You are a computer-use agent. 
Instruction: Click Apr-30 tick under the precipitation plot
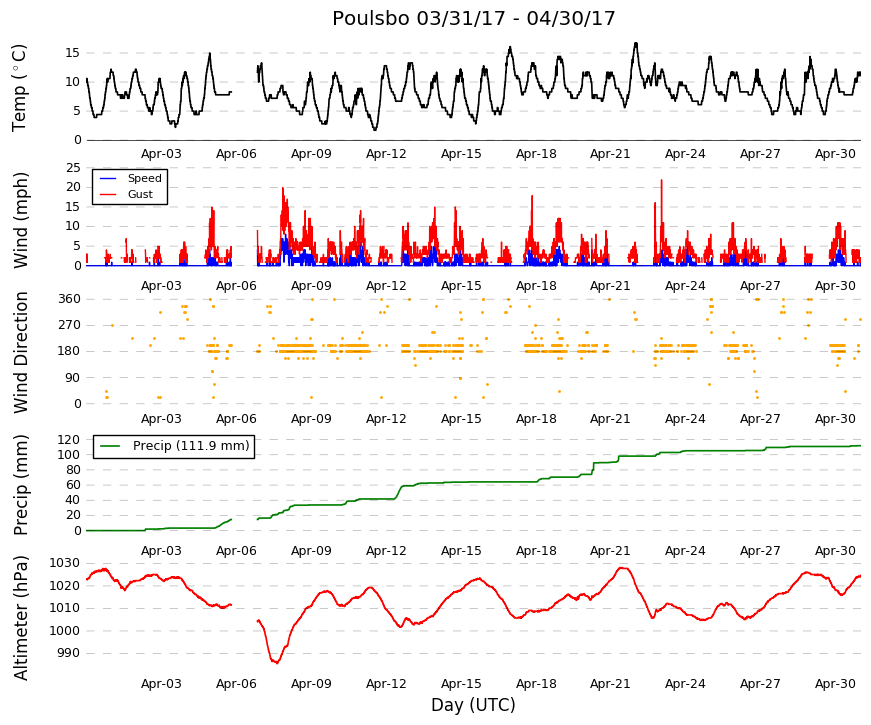pos(835,551)
